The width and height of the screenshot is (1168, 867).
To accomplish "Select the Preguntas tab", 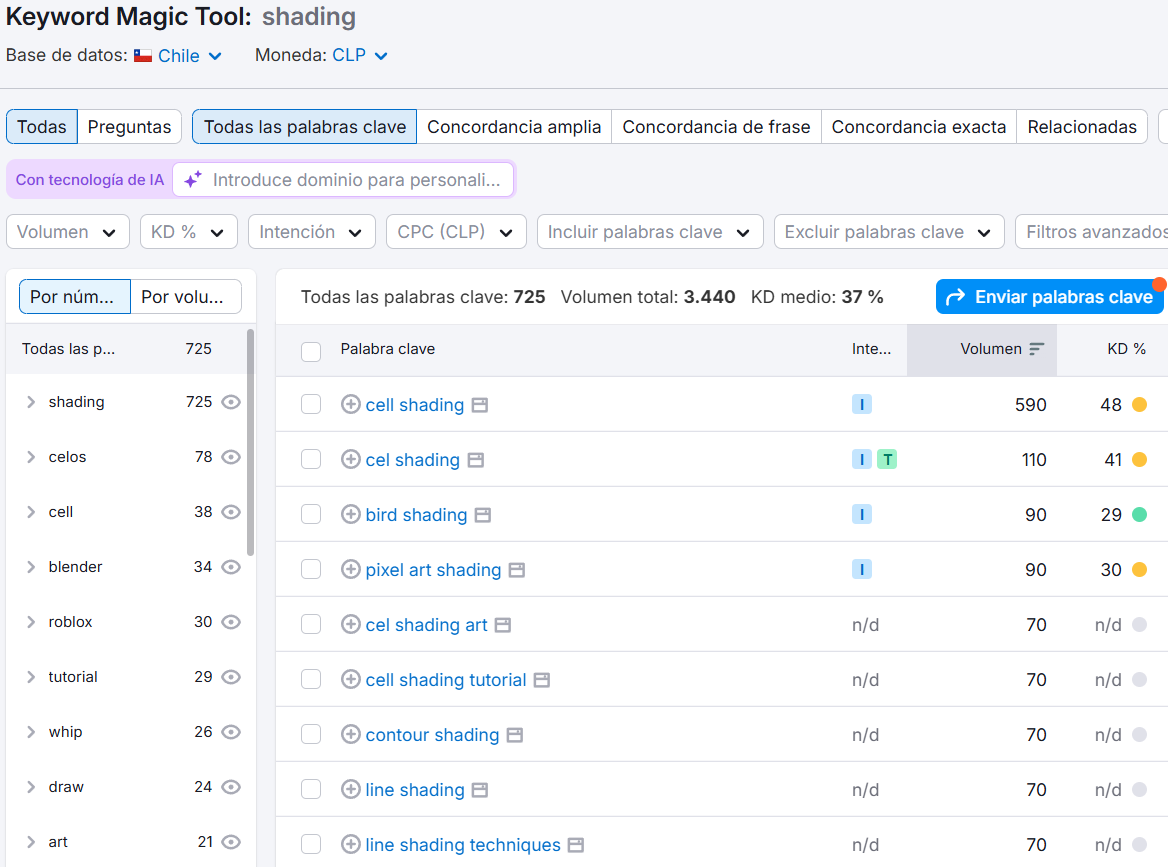I will (x=129, y=127).
